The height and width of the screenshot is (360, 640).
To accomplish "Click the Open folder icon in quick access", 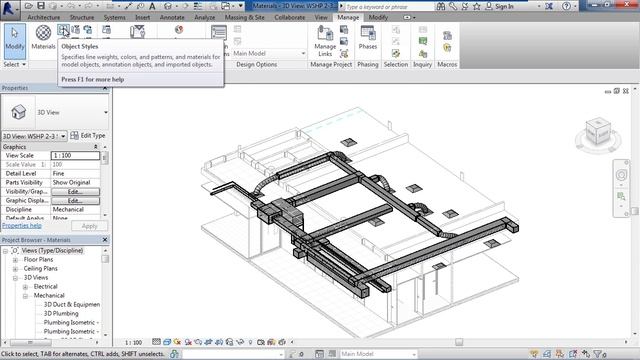I will pyautogui.click(x=29, y=6).
